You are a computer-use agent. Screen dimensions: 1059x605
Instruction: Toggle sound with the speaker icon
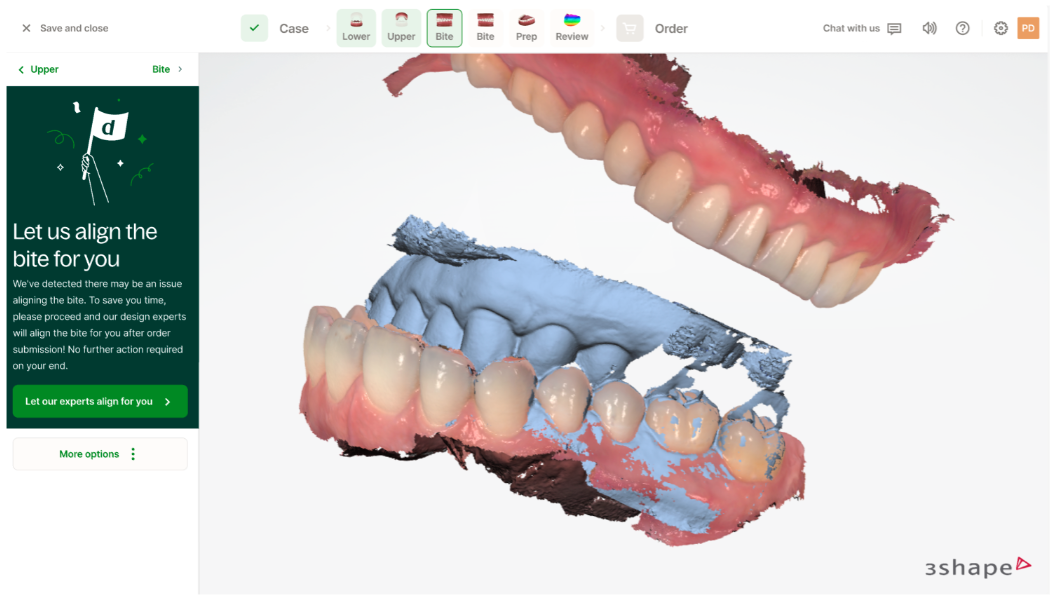click(x=930, y=28)
